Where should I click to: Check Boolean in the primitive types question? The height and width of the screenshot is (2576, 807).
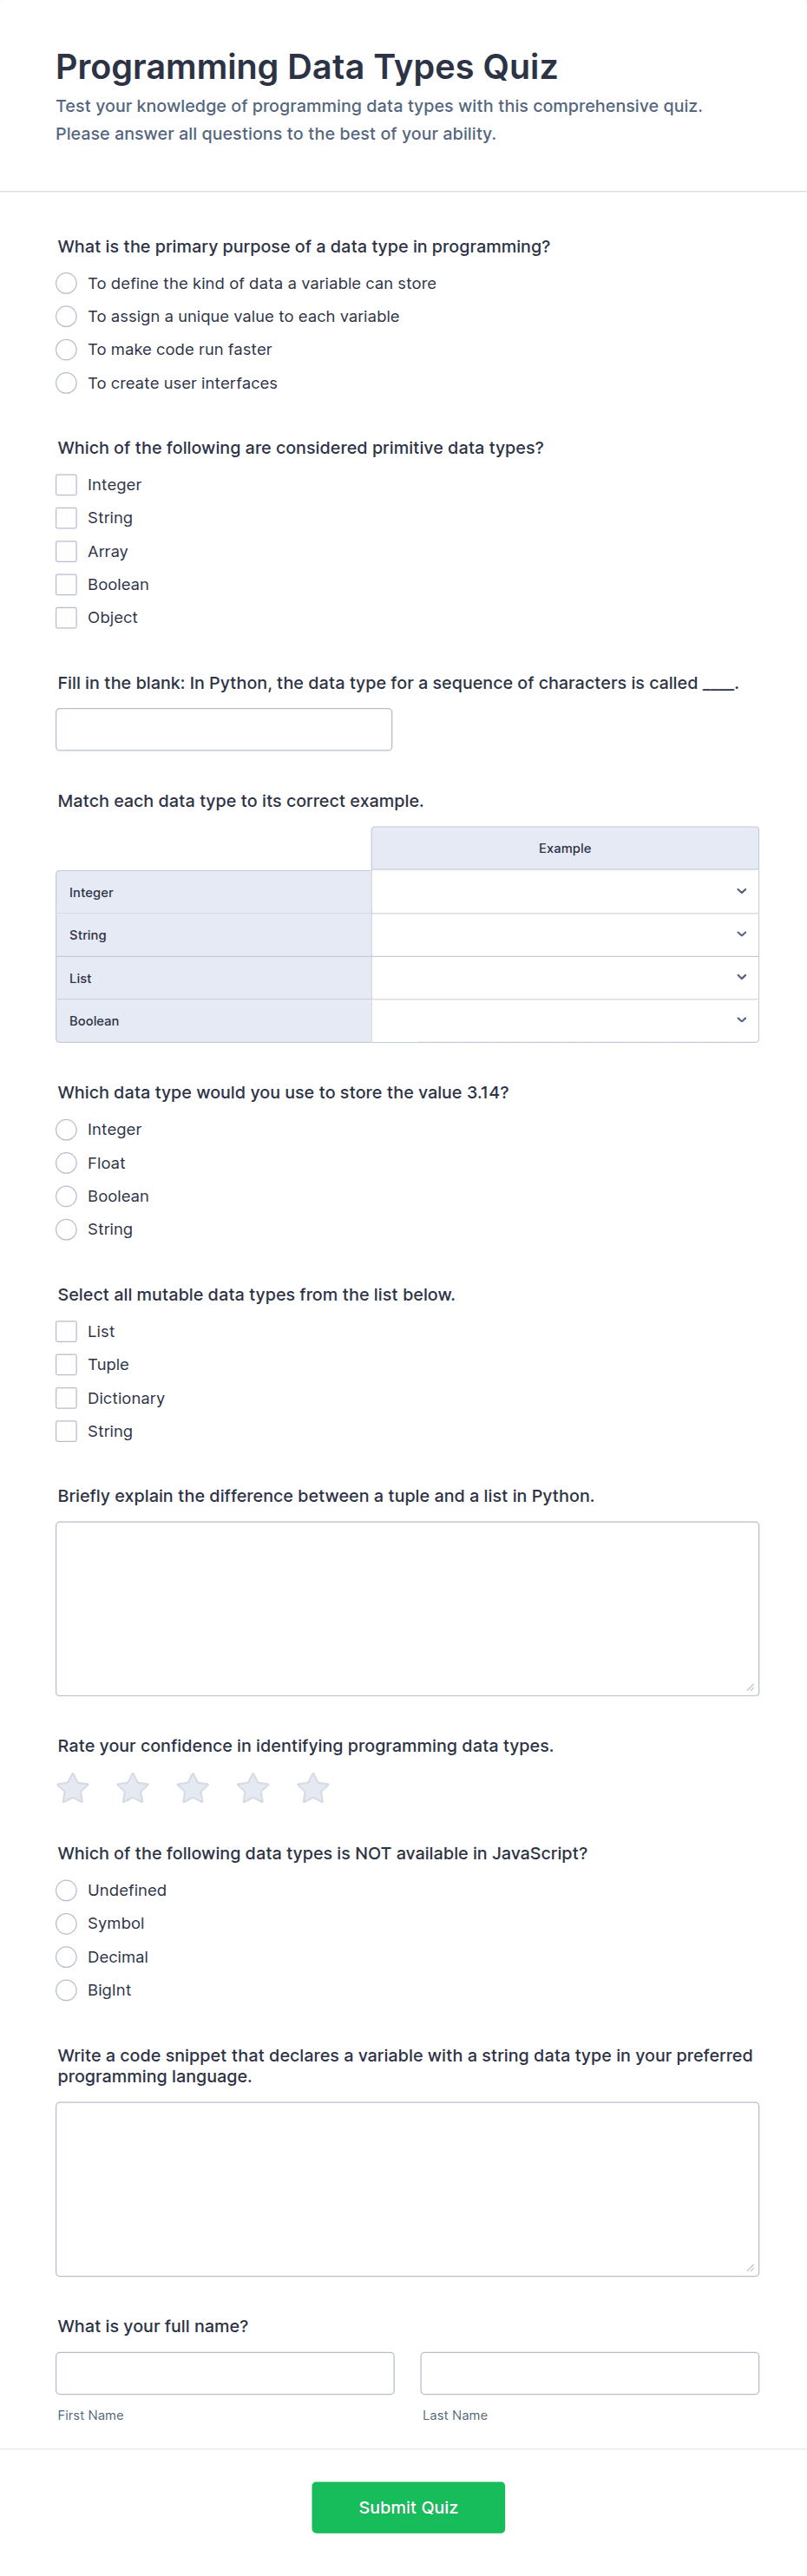(66, 584)
